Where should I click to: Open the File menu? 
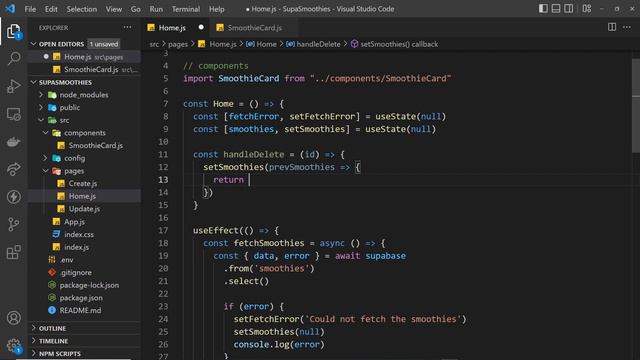tap(30, 9)
